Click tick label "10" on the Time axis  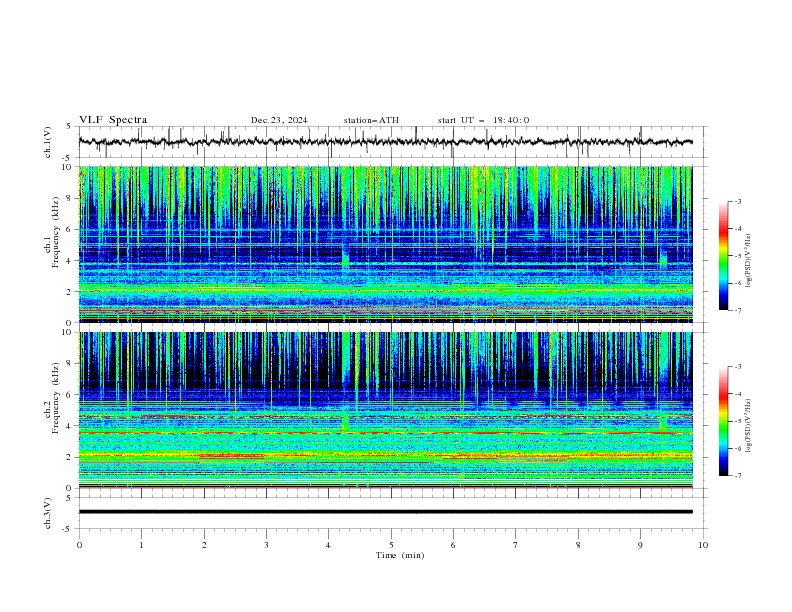click(x=703, y=545)
